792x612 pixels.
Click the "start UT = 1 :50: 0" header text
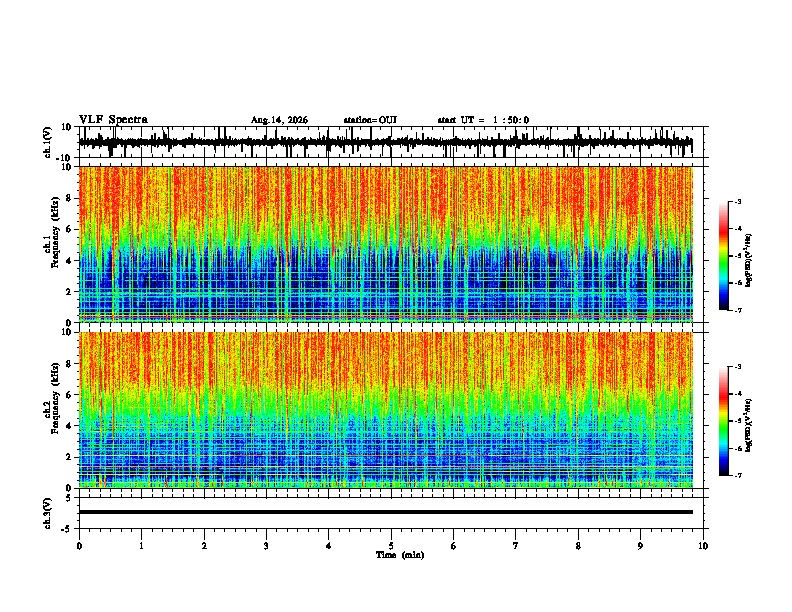483,120
